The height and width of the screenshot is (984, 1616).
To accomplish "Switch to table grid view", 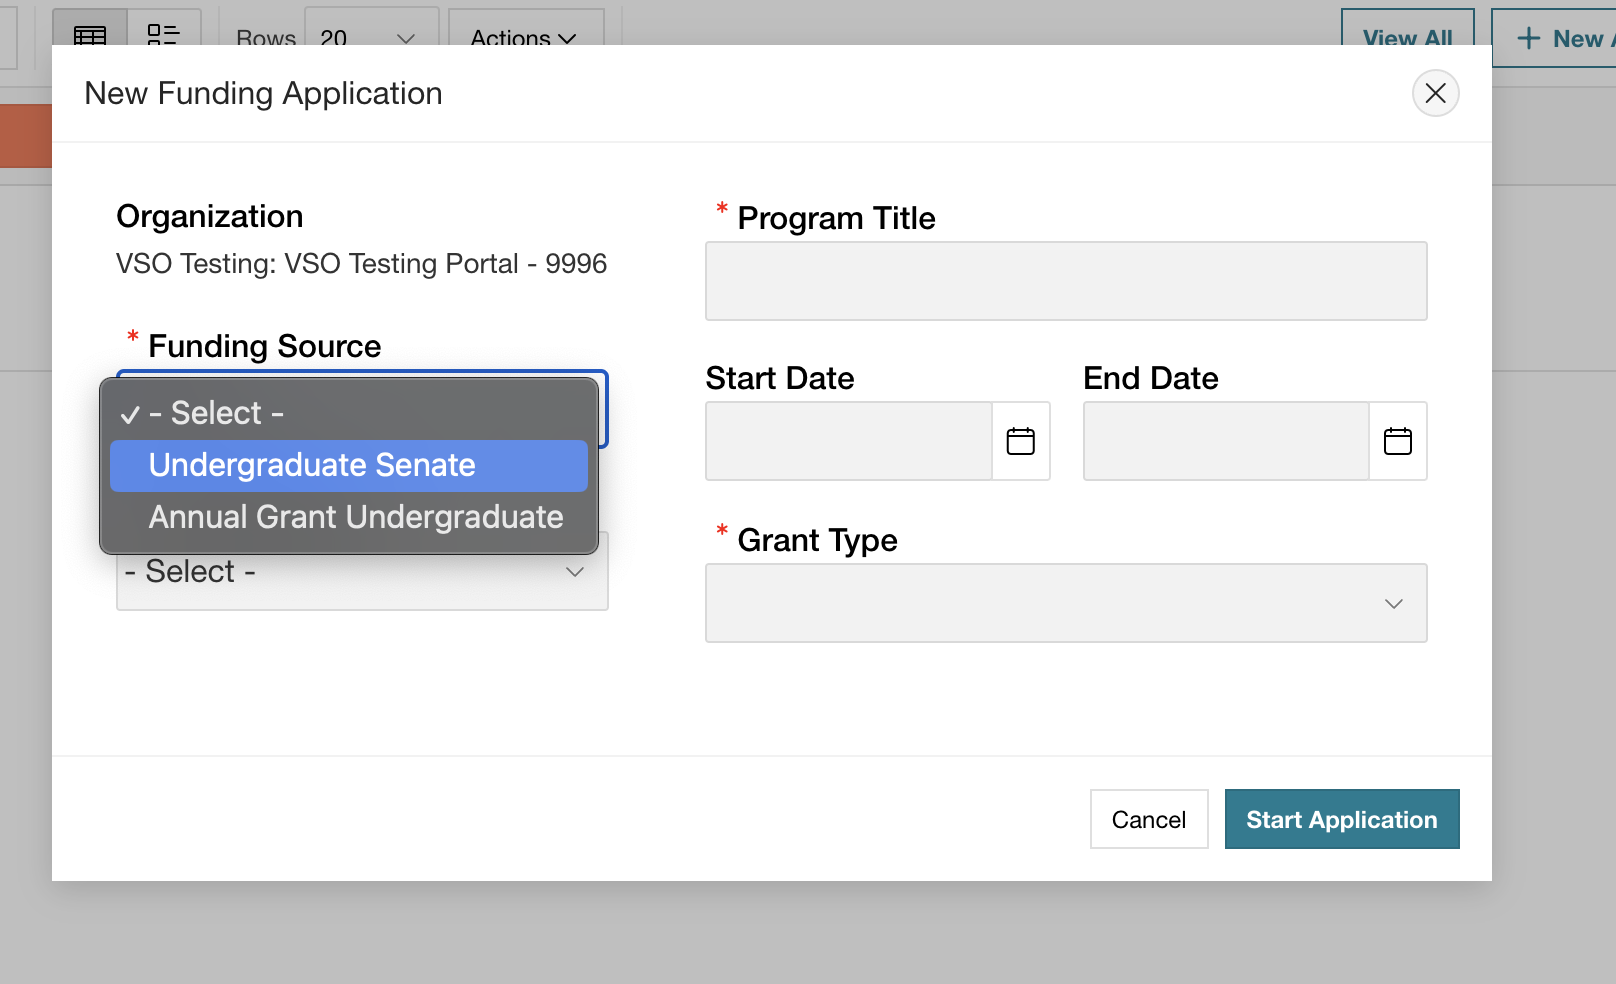I will [90, 35].
